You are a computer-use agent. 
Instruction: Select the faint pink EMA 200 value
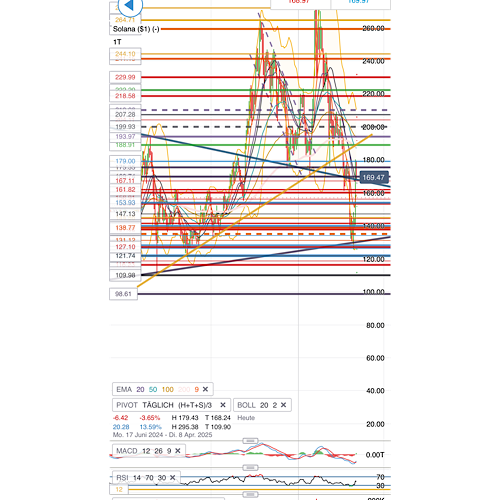(184, 389)
